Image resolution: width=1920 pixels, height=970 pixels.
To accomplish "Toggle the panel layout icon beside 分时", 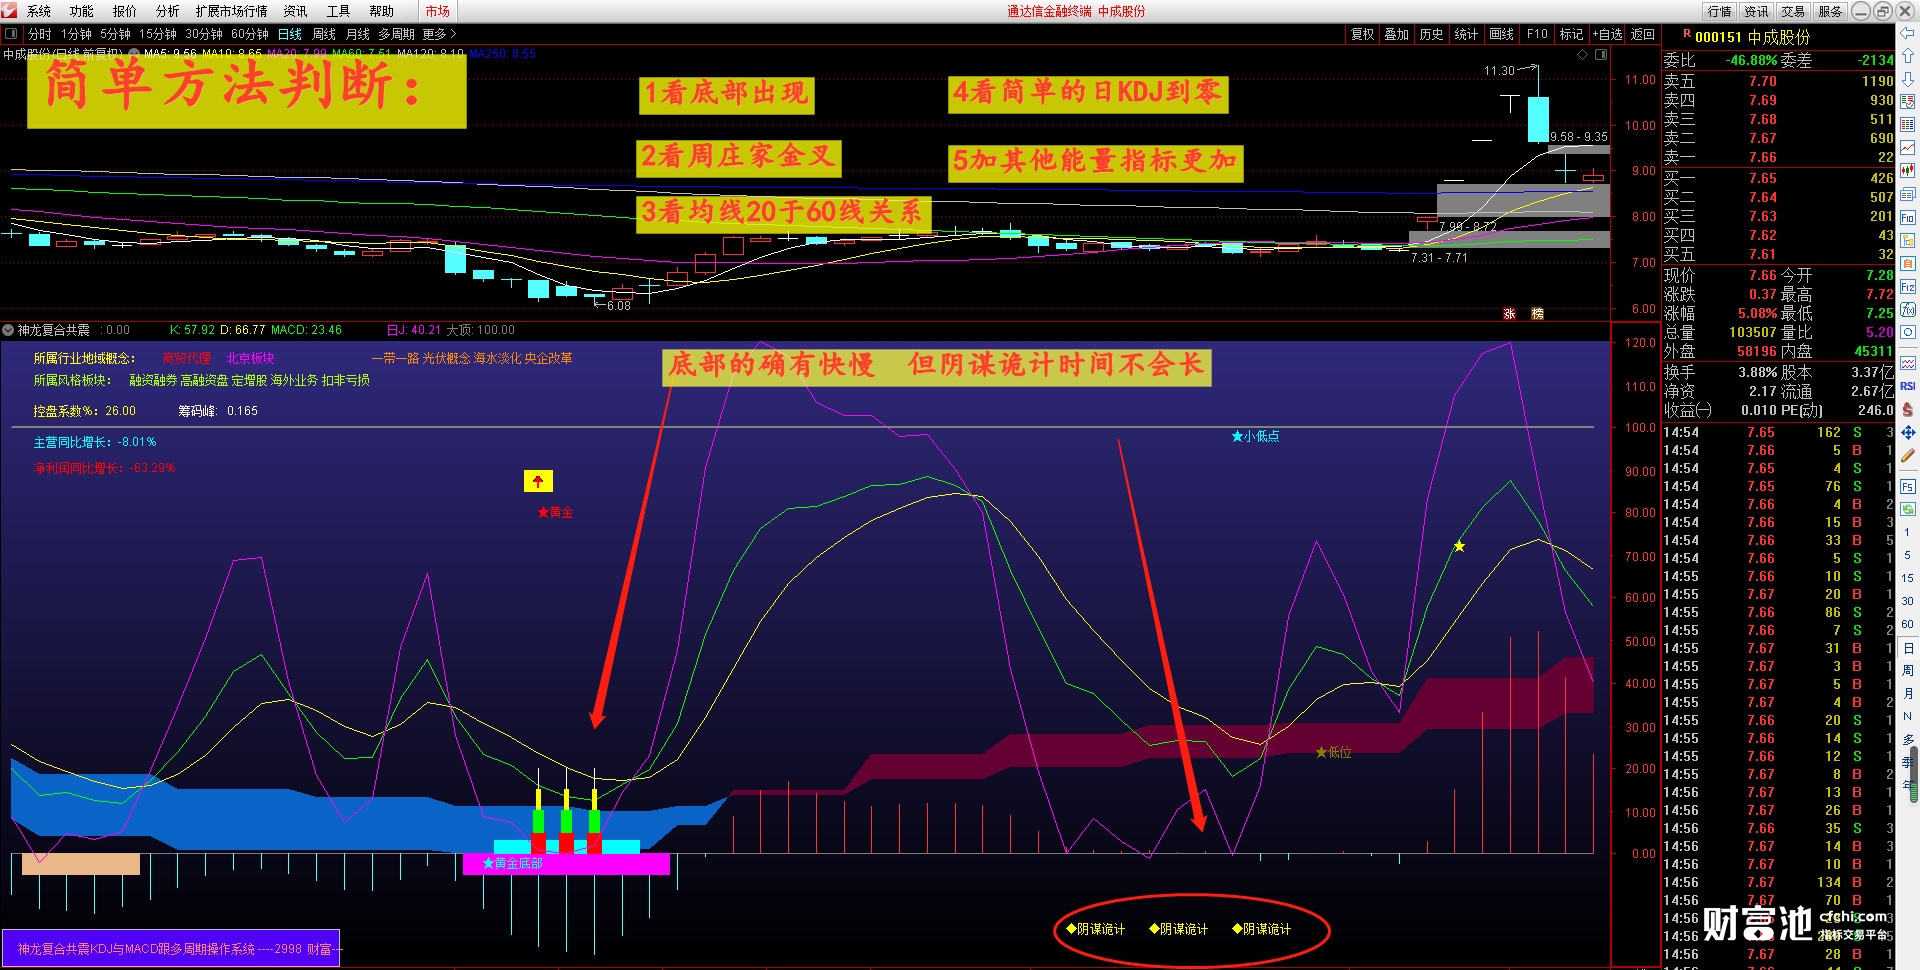I will point(11,34).
